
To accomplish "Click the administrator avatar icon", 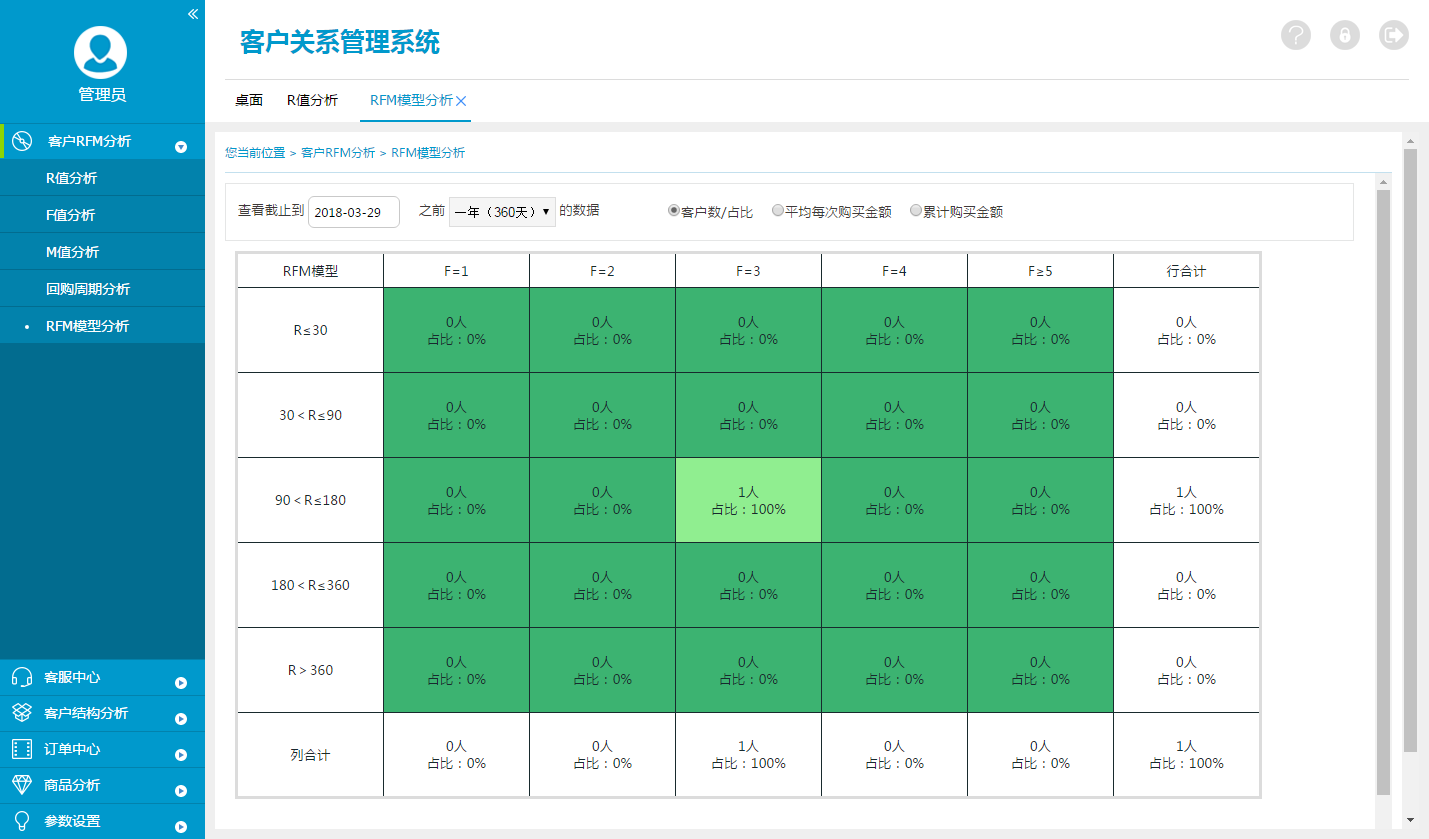I will coord(100,52).
